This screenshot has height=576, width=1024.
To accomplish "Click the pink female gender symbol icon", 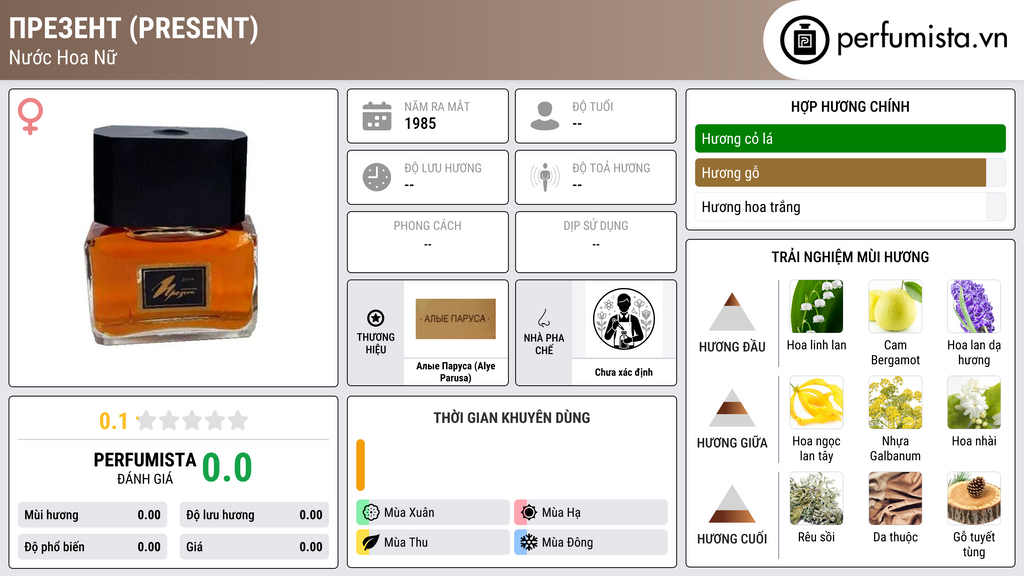I will click(x=30, y=116).
